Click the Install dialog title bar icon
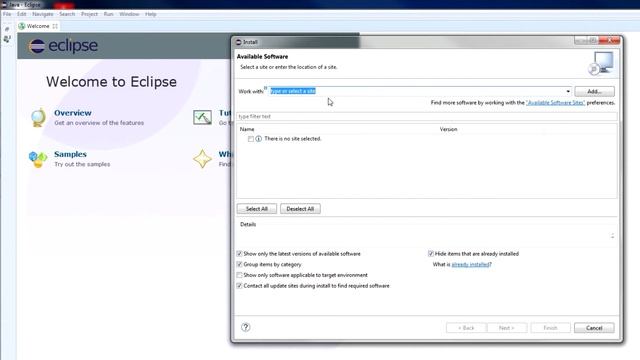The height and width of the screenshot is (360, 640). pyautogui.click(x=239, y=42)
